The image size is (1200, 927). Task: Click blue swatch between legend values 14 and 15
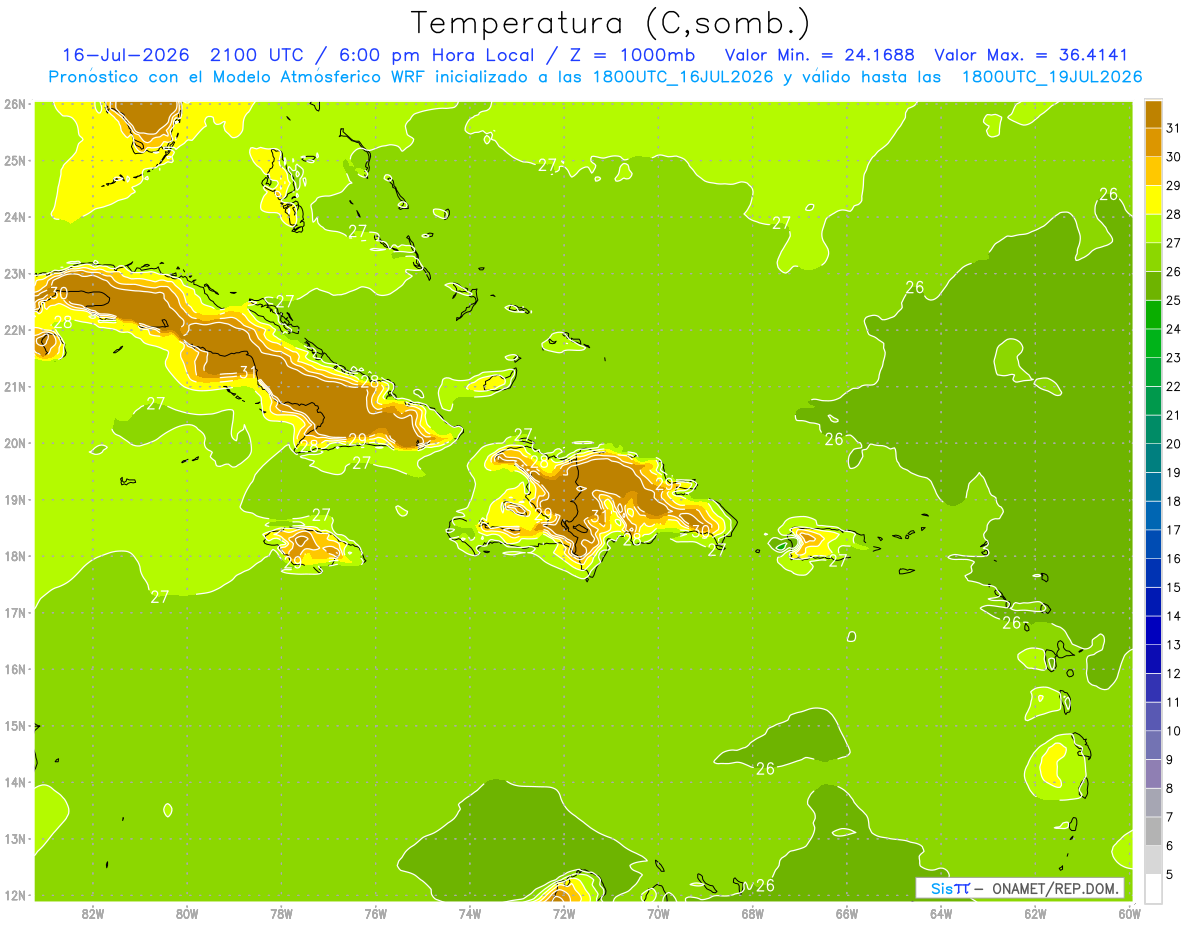(1153, 602)
